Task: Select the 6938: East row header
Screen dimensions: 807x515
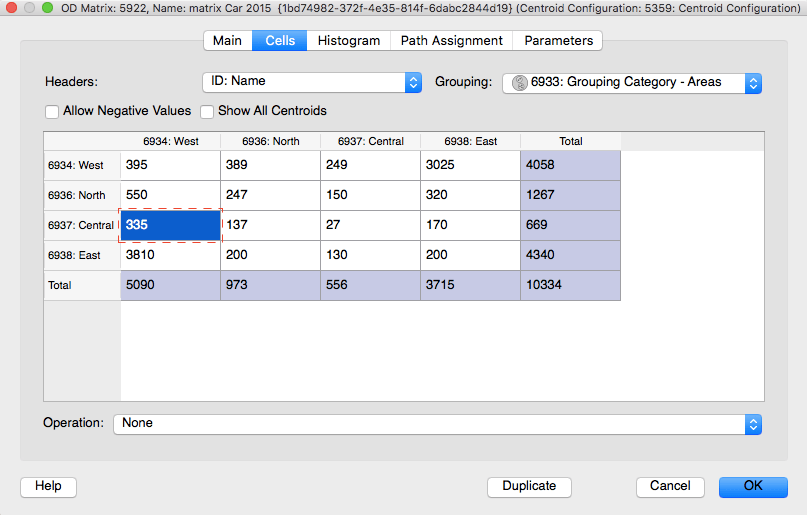Action: pos(82,255)
